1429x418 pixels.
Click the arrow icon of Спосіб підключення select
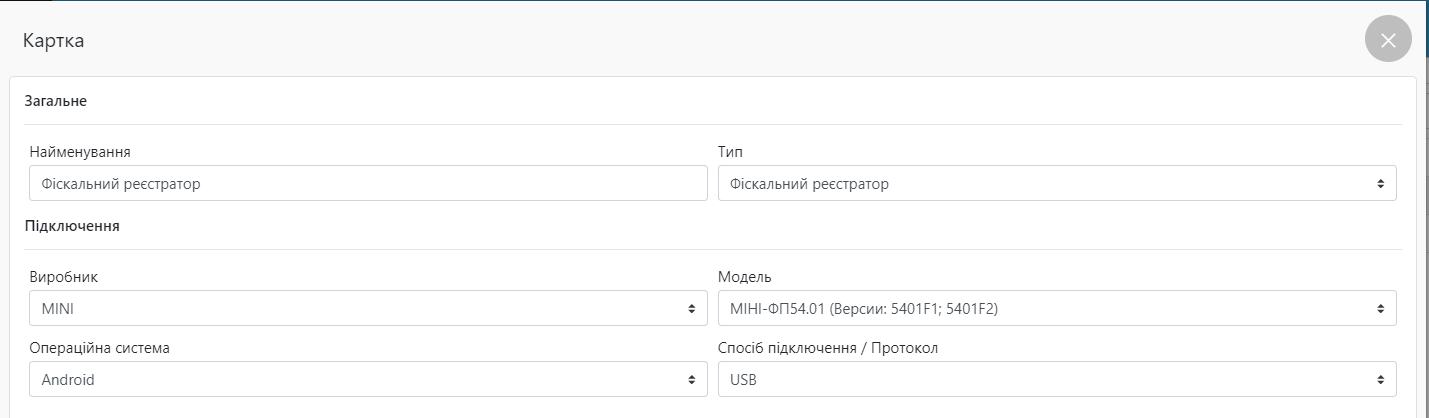[x=1380, y=380]
